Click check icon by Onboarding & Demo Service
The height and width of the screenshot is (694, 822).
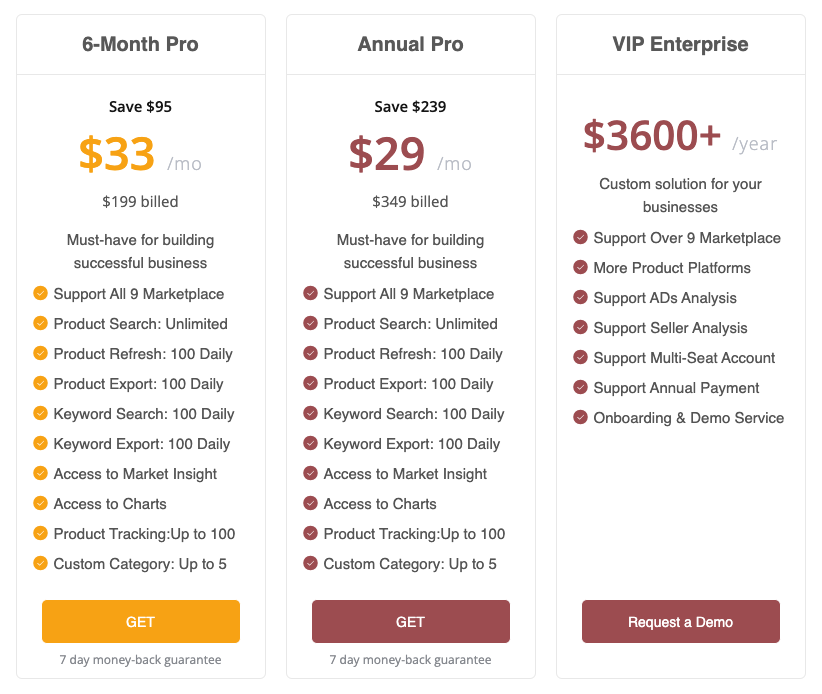pyautogui.click(x=580, y=418)
